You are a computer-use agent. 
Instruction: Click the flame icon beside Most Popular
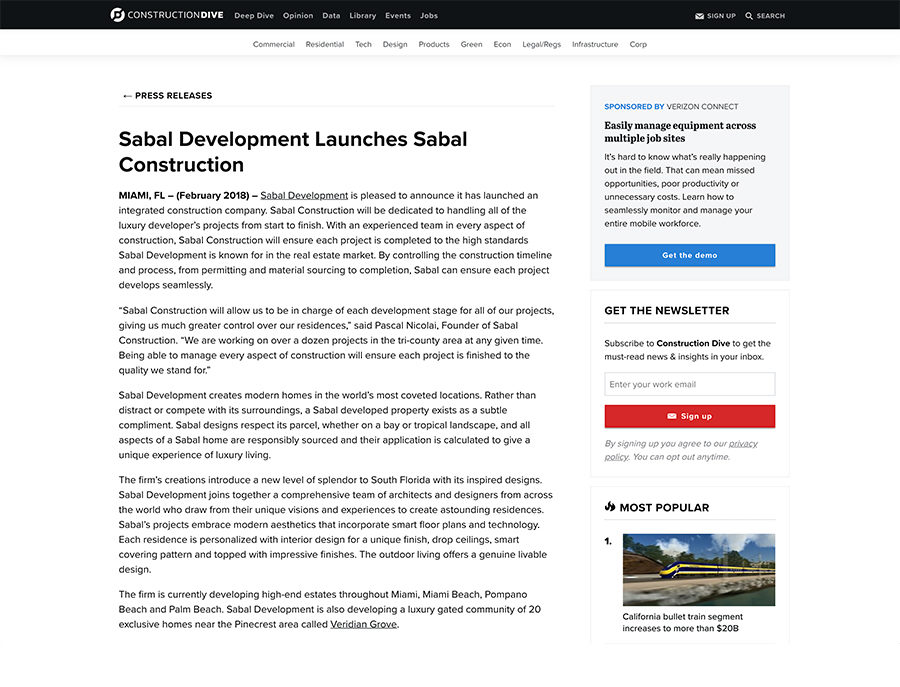tap(610, 507)
